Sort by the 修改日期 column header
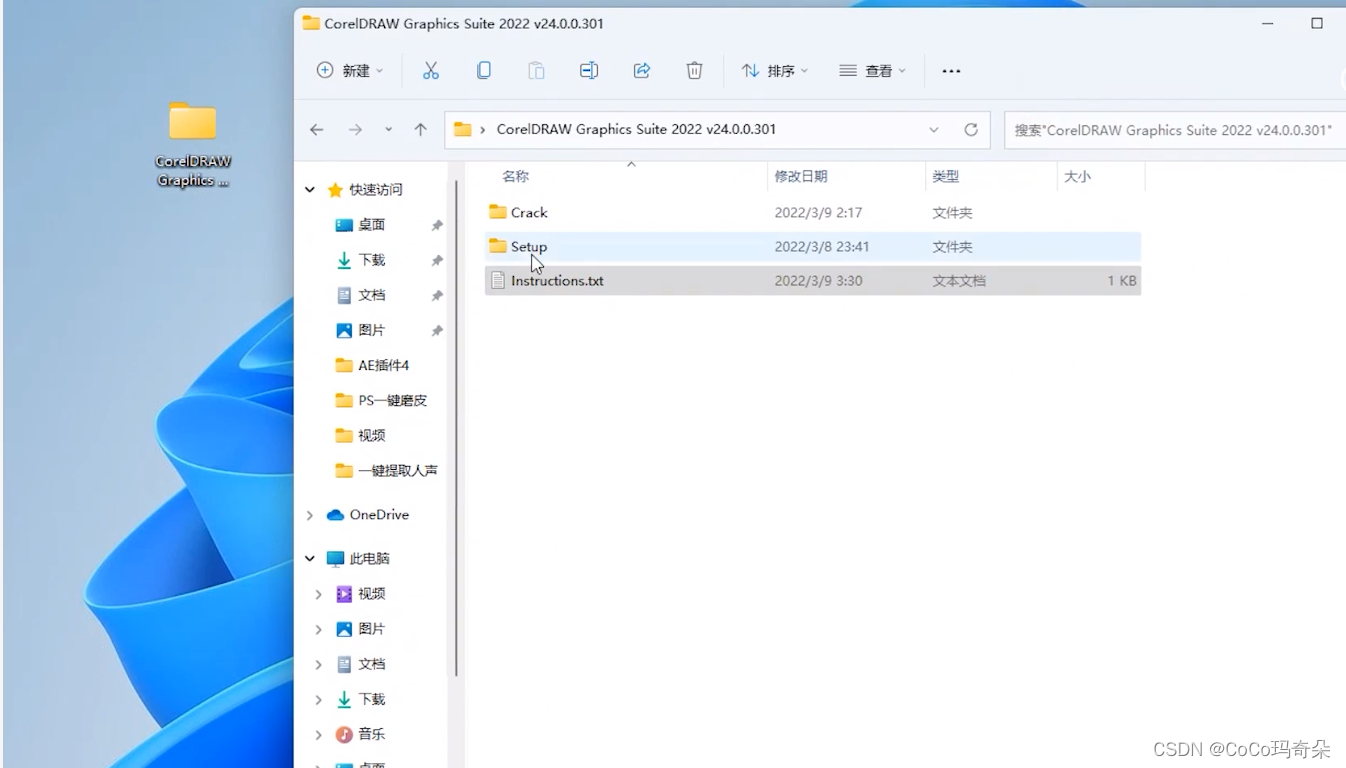 point(801,176)
